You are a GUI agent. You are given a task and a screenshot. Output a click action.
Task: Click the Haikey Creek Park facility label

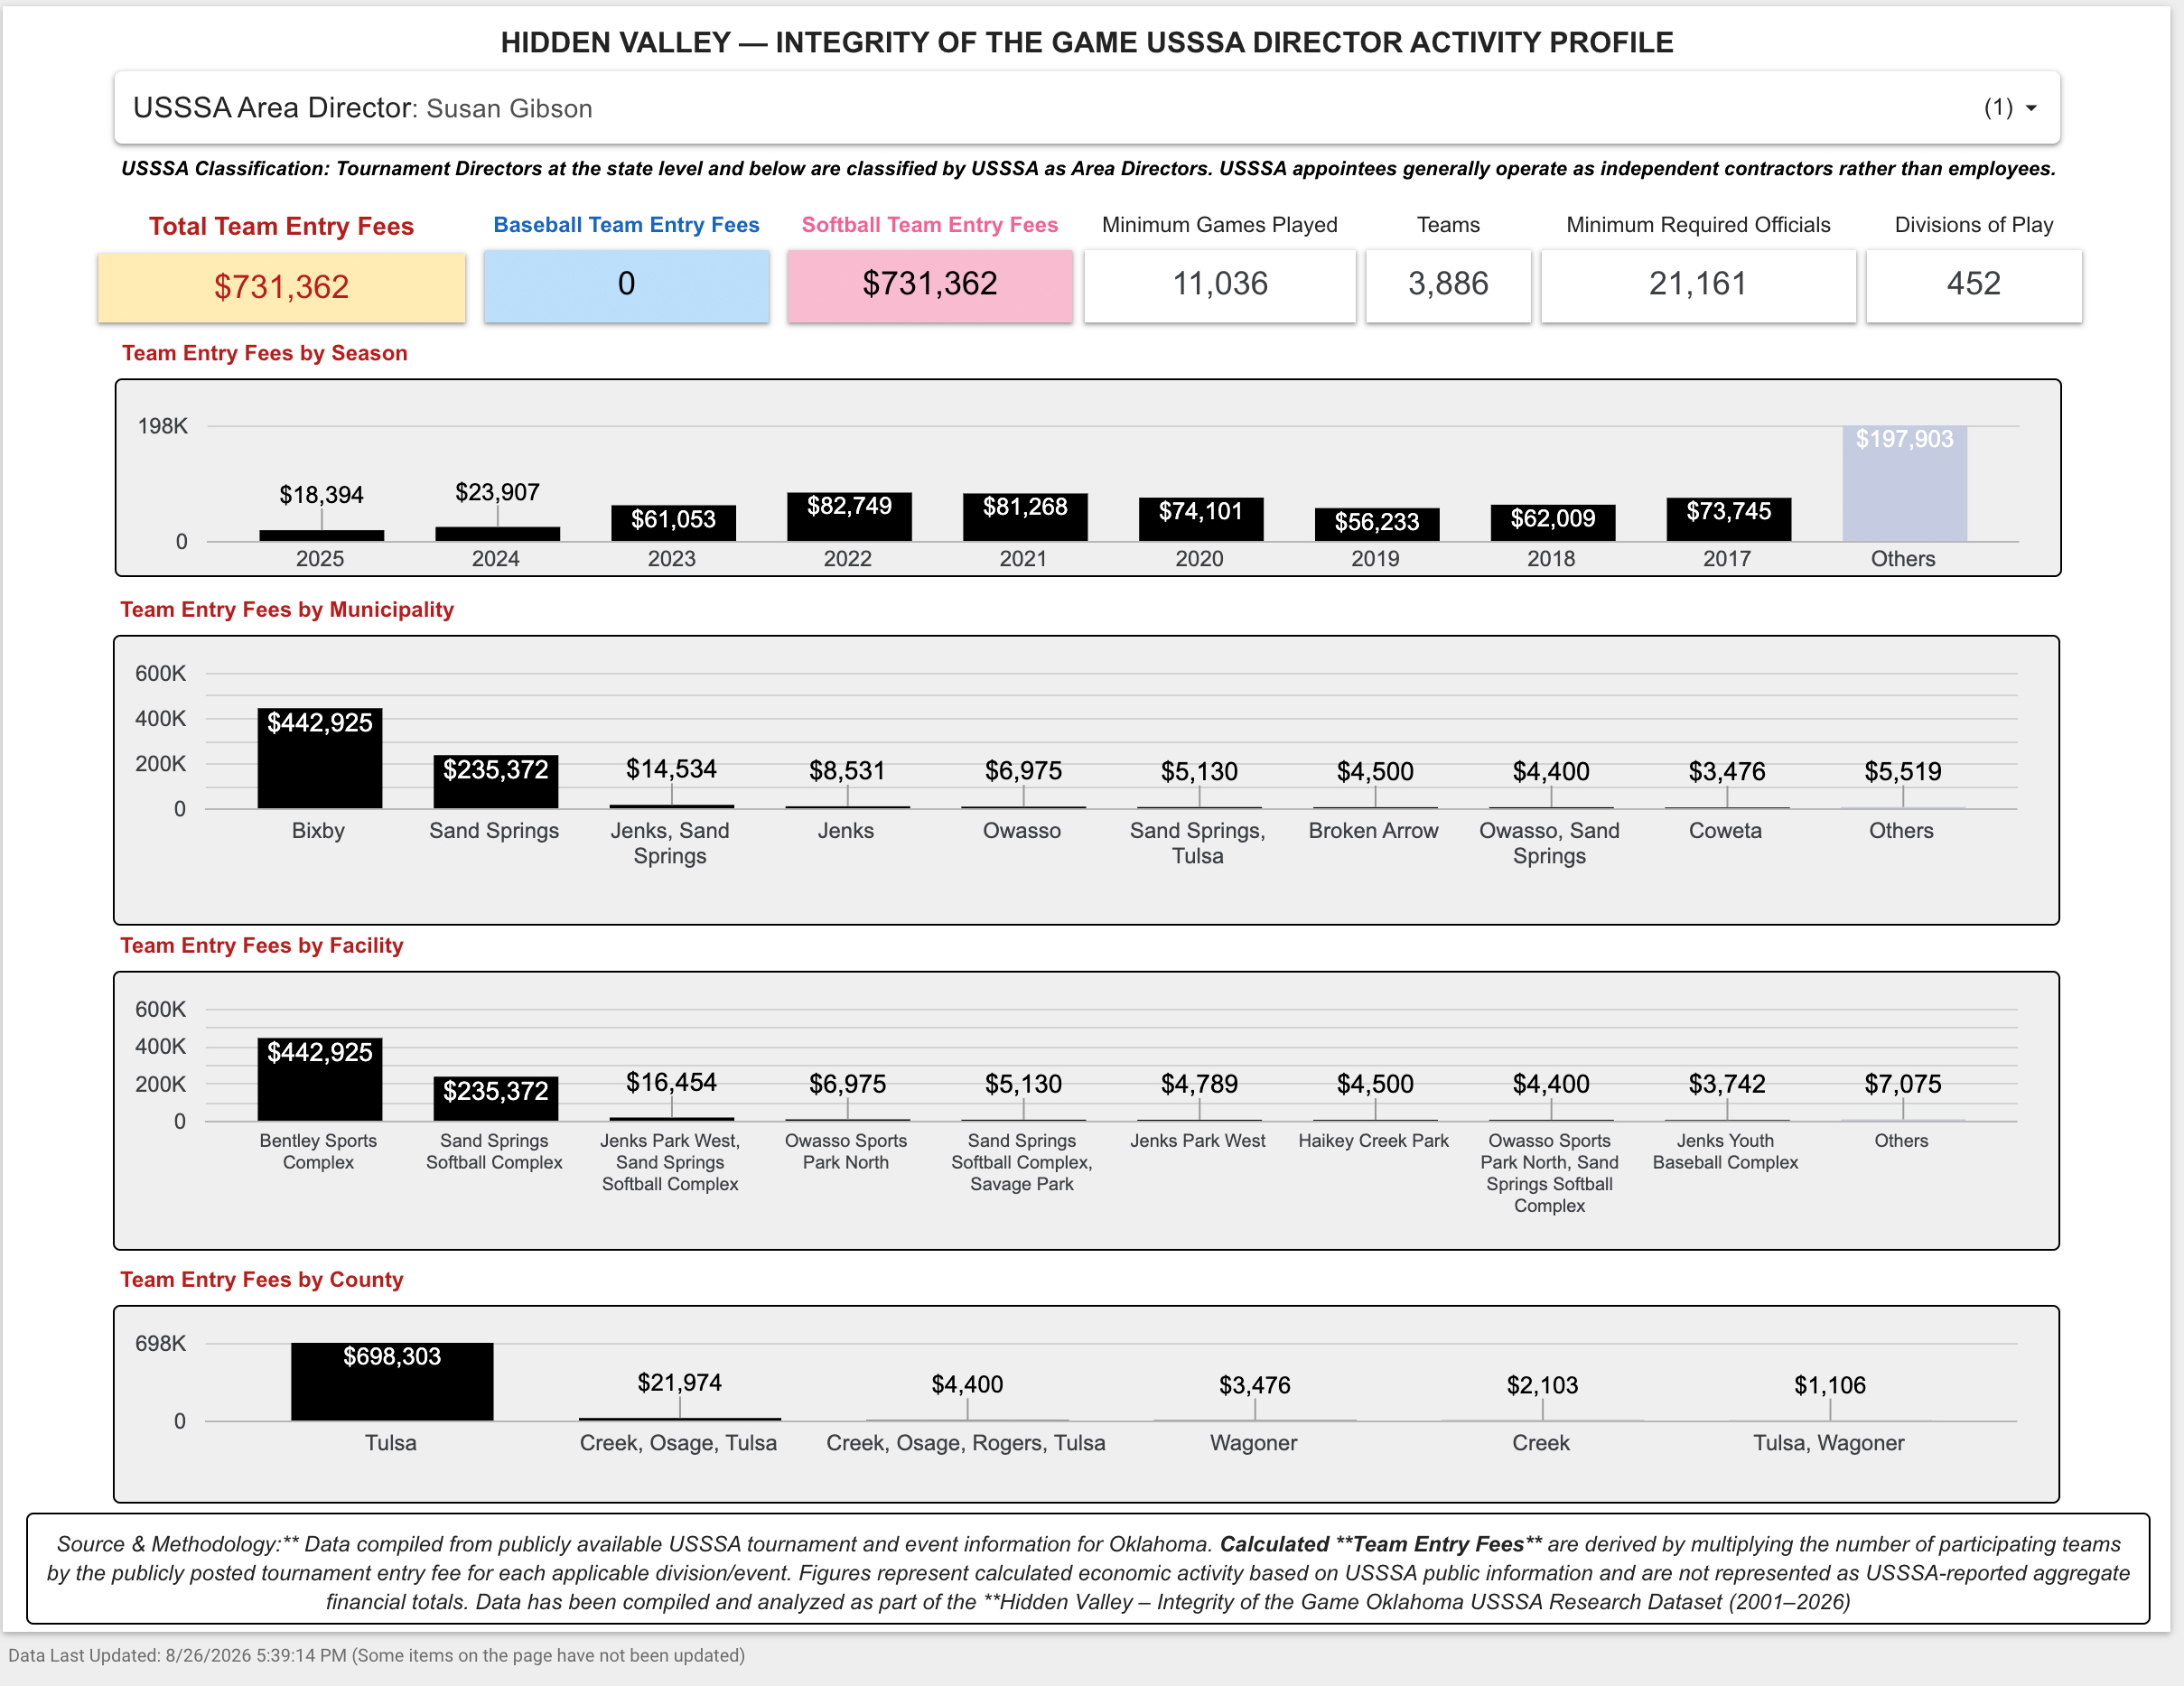1374,1141
